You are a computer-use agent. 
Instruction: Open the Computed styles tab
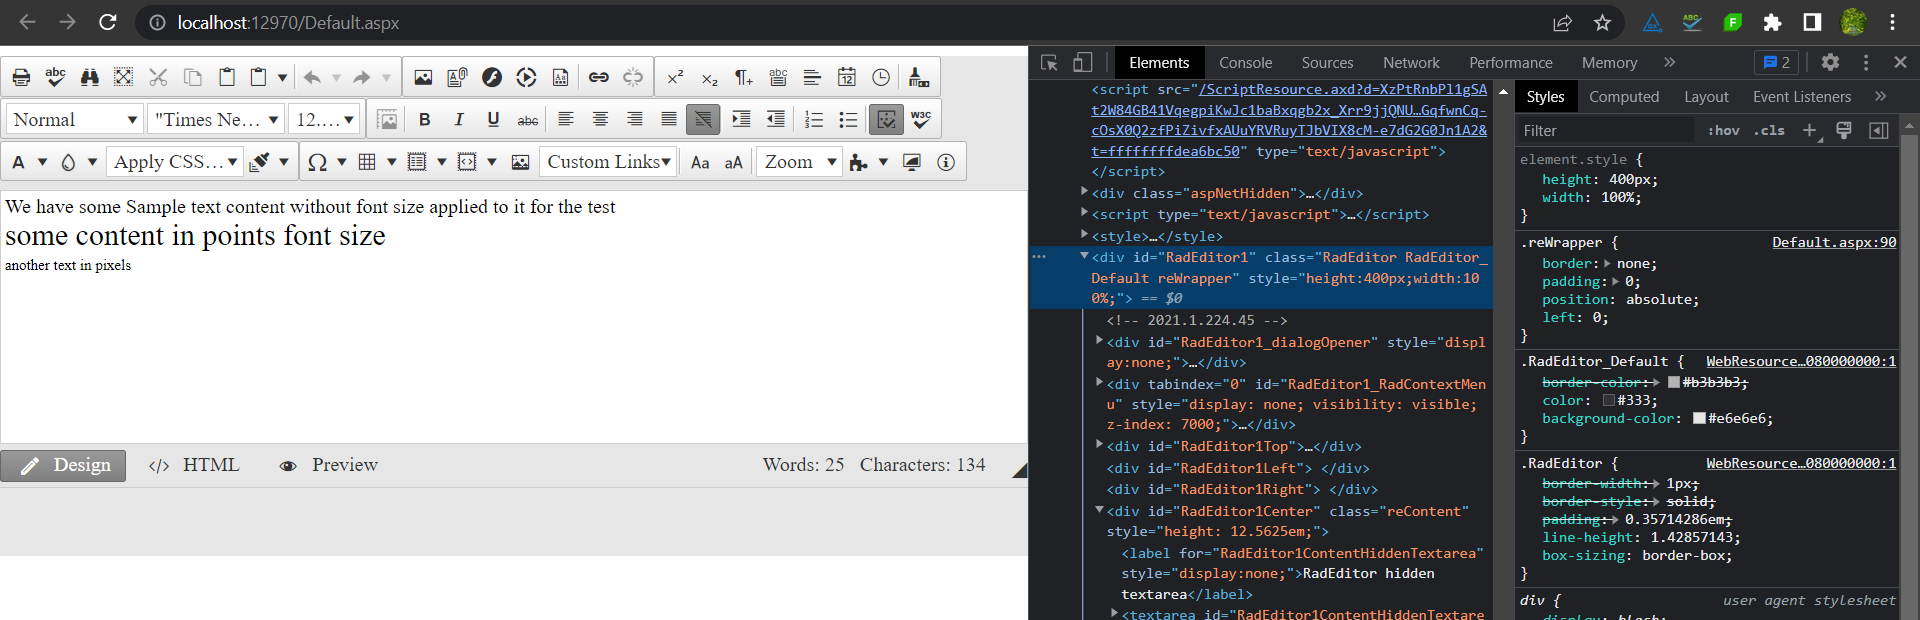1623,97
